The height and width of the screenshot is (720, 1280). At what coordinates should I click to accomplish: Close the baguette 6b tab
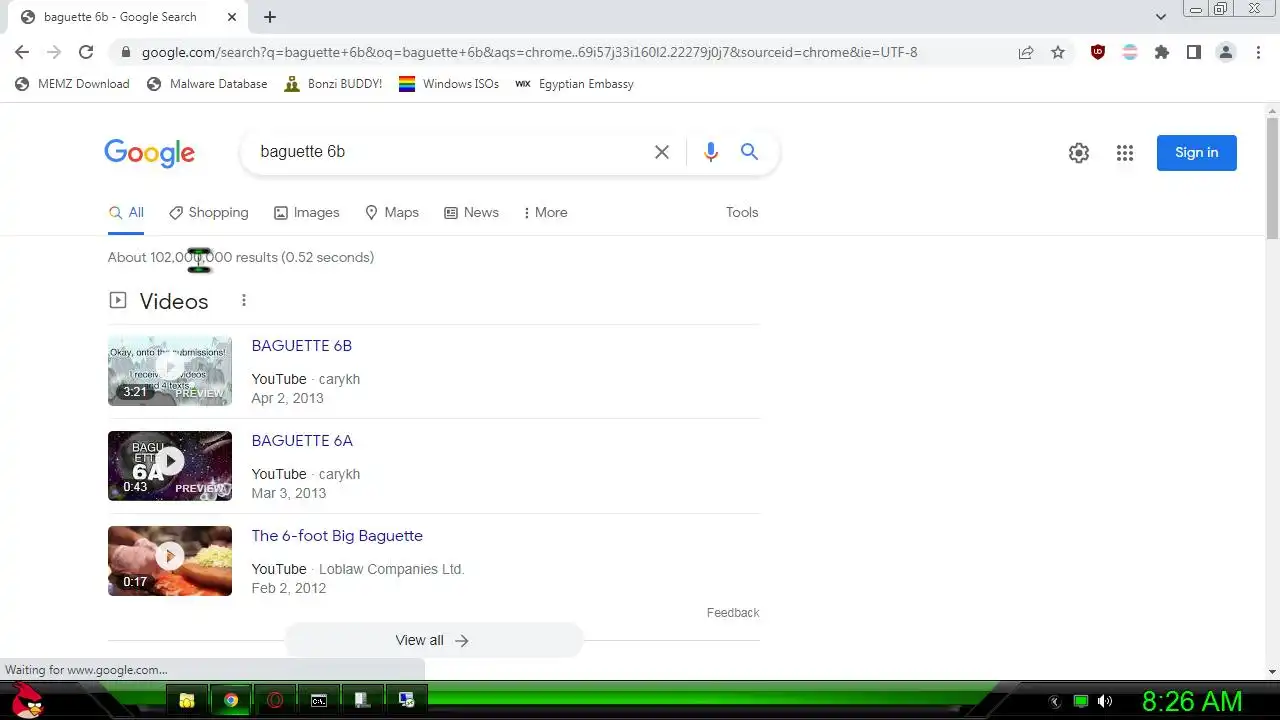point(231,17)
